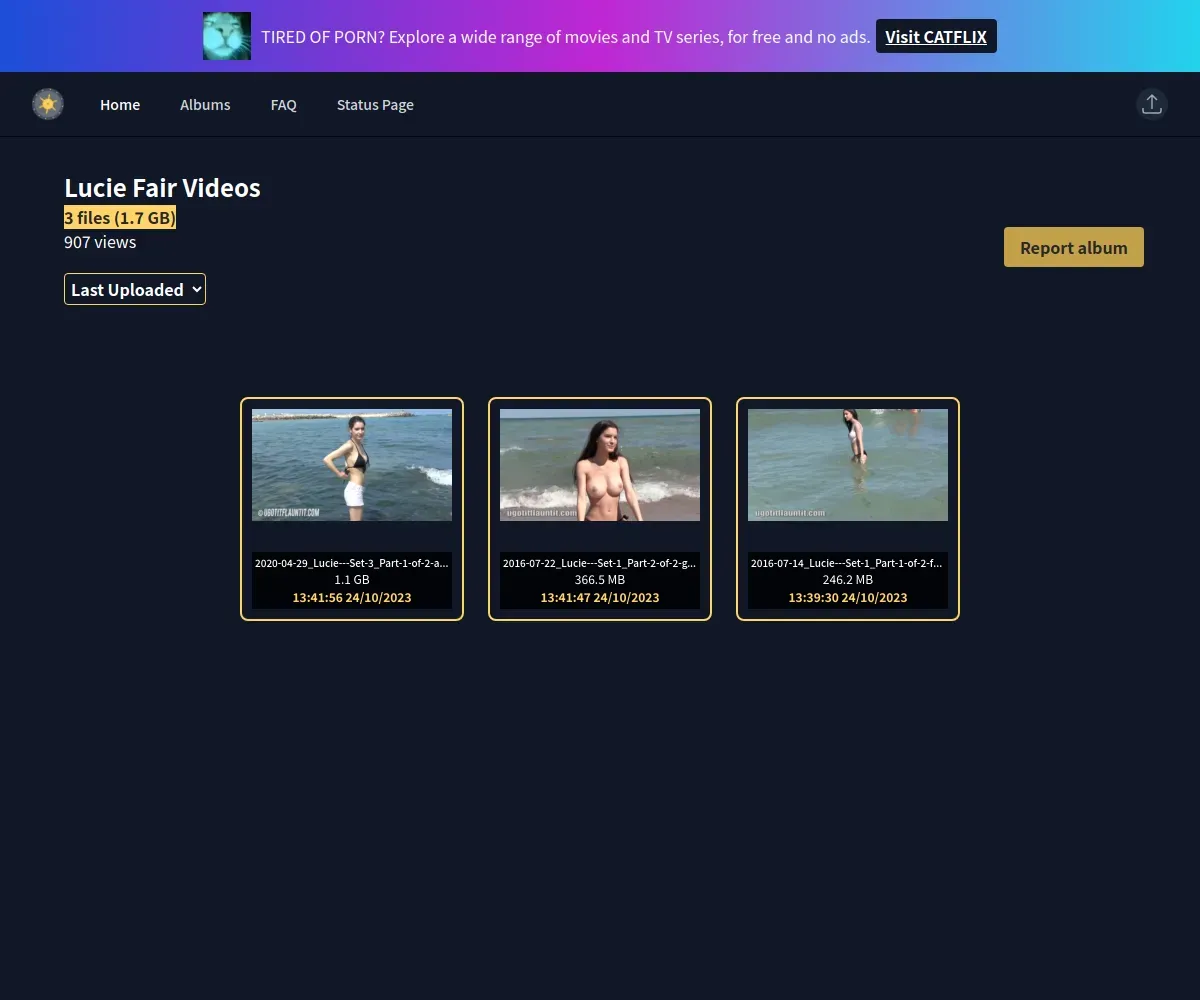Click the Visit CATFLIX button

coord(936,36)
